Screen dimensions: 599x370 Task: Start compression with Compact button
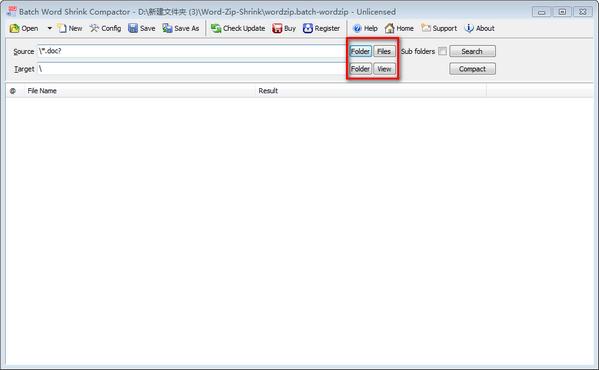(x=472, y=69)
